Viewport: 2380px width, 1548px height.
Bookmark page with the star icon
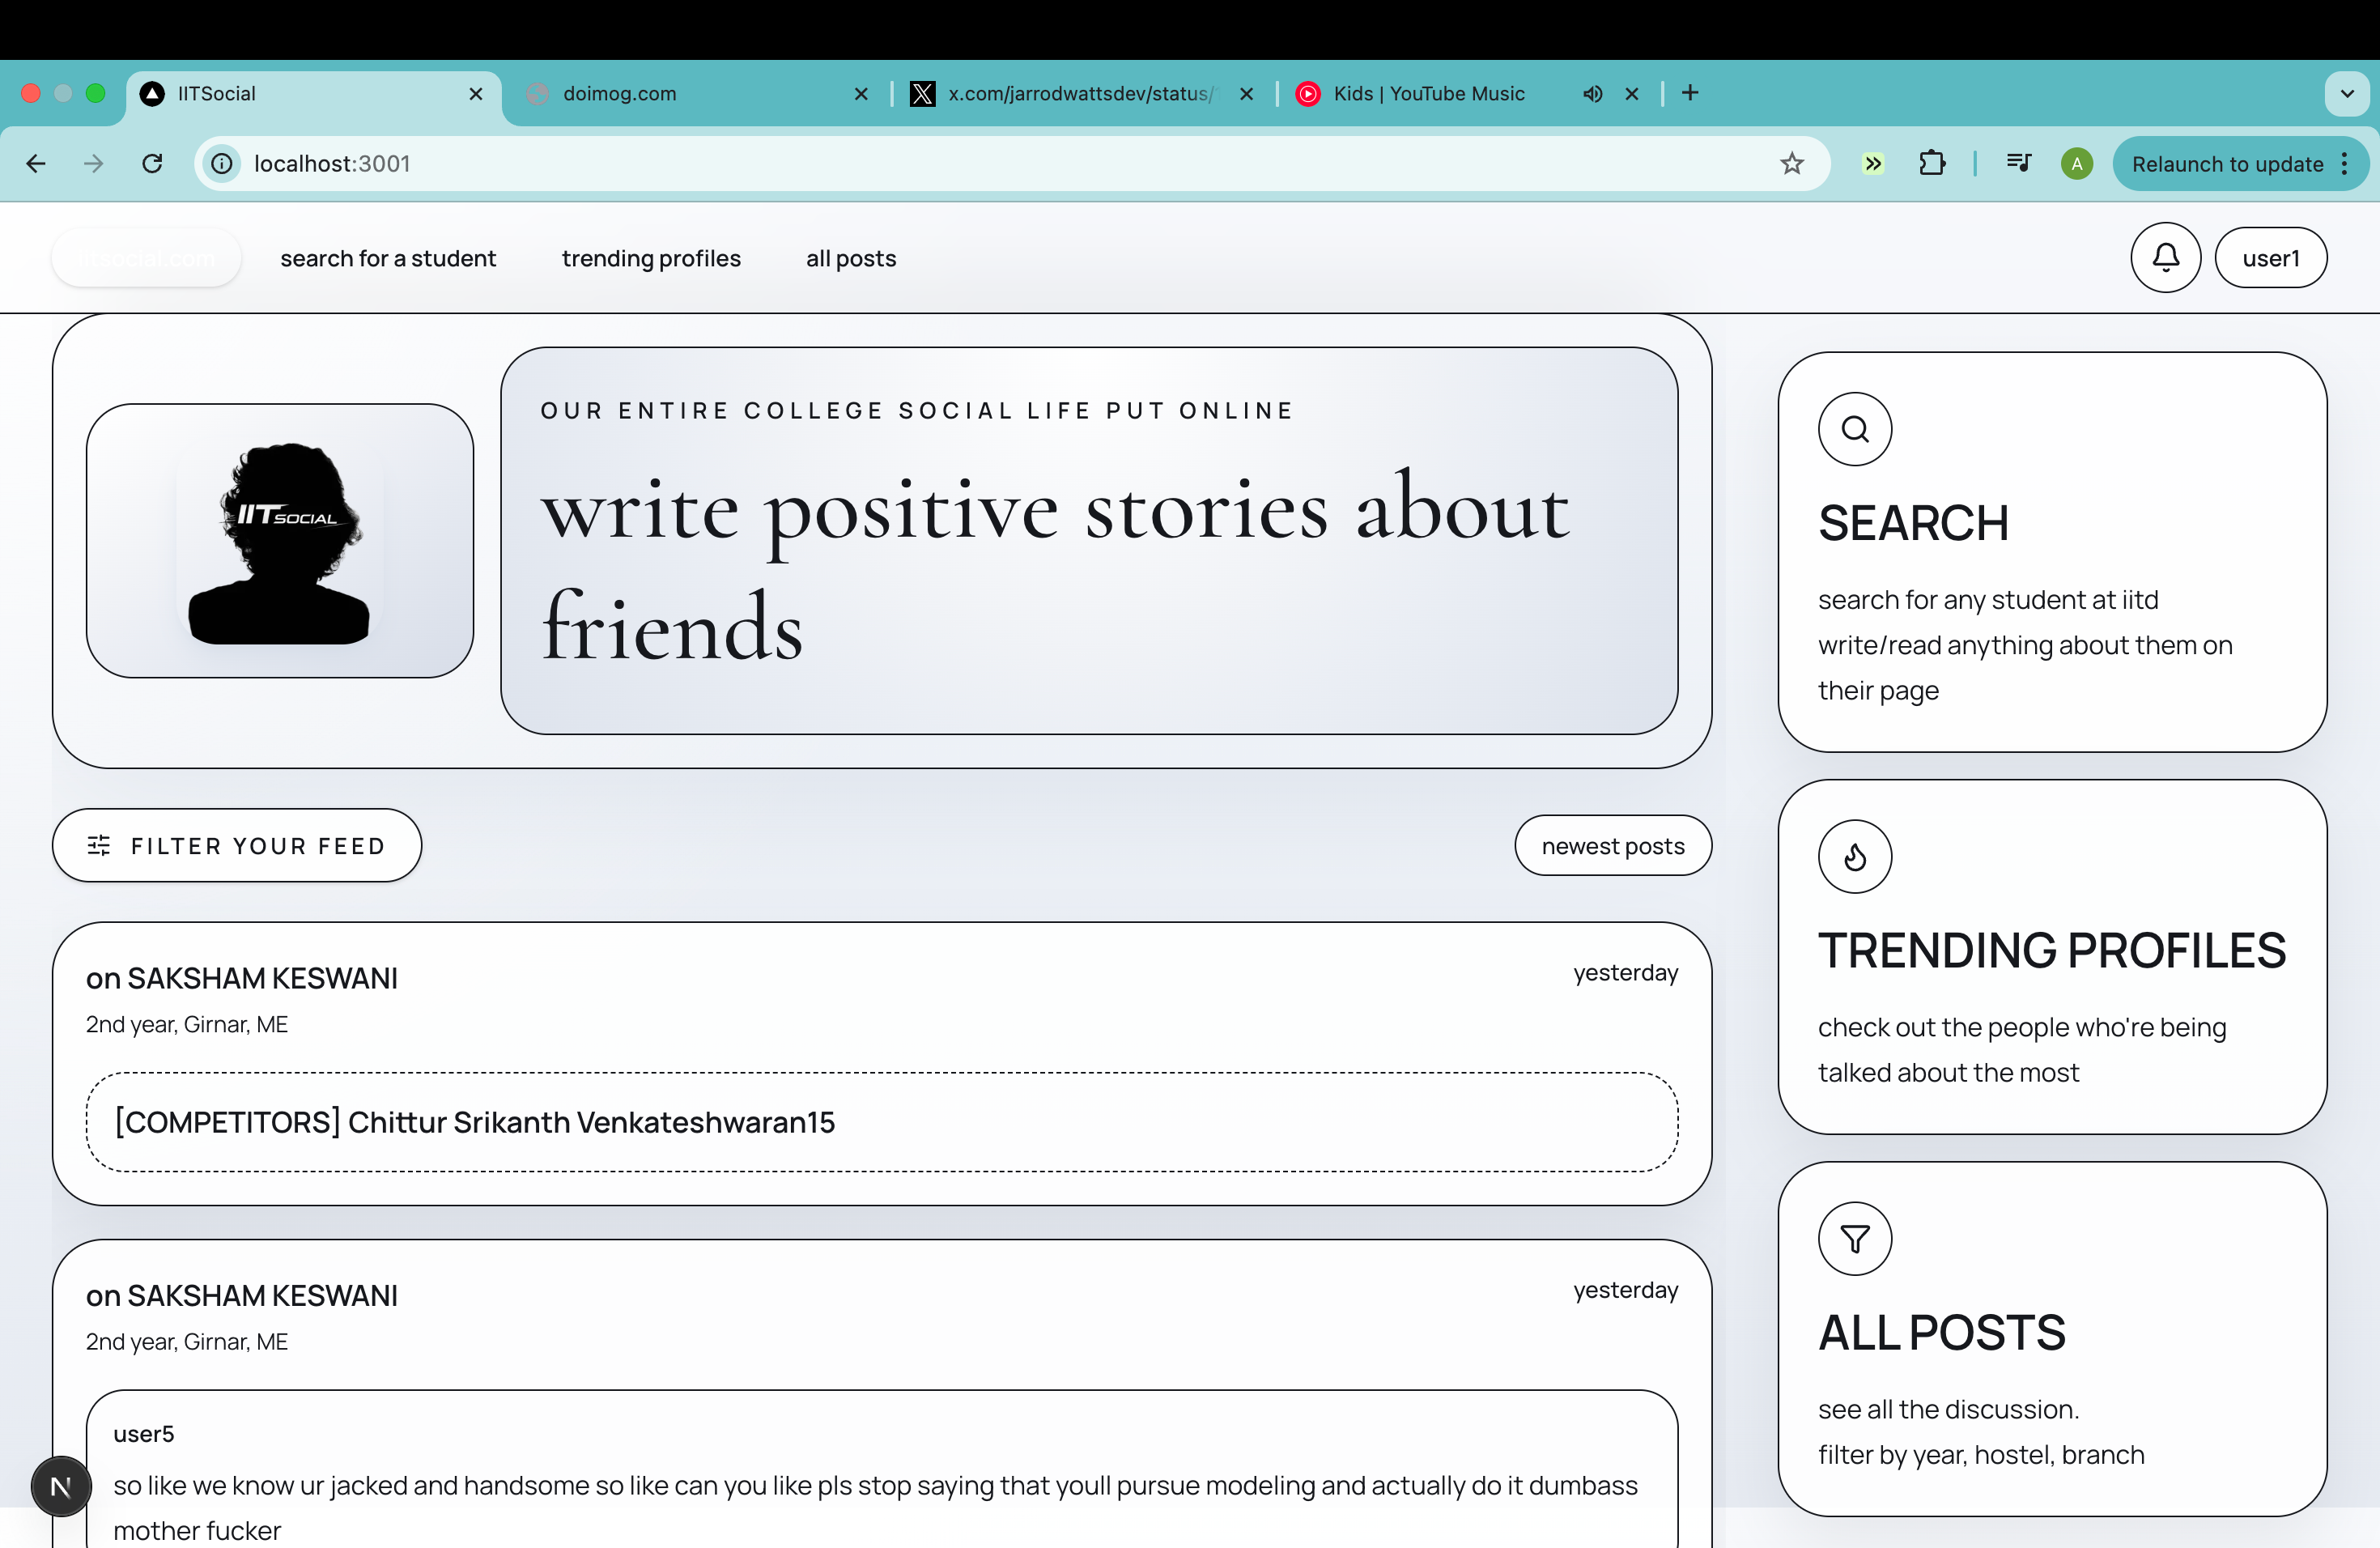(x=1791, y=164)
